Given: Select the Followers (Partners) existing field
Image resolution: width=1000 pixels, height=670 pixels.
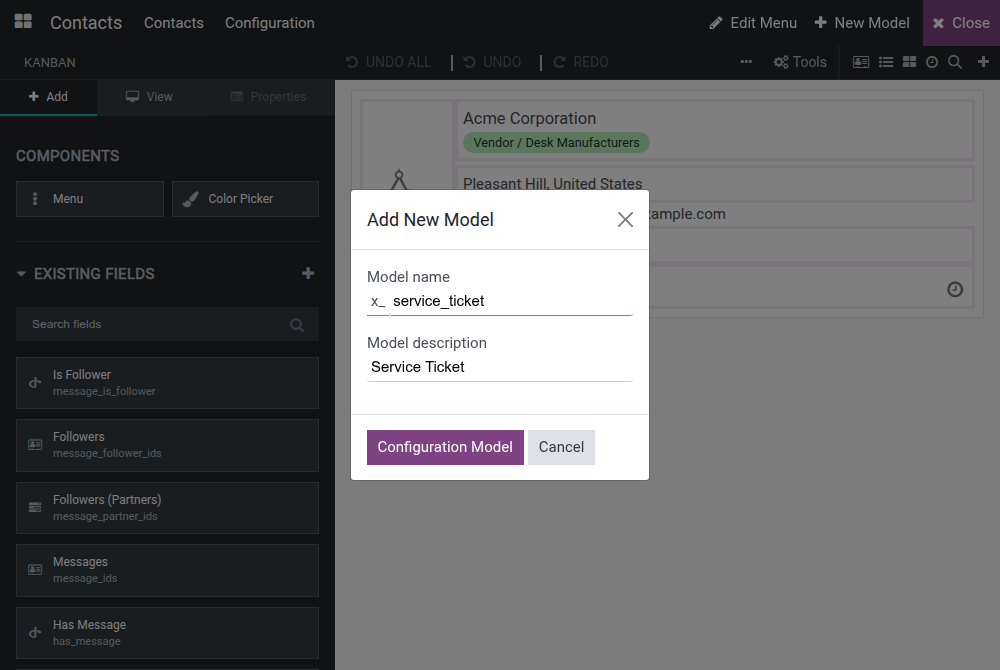Looking at the screenshot, I should (167, 507).
